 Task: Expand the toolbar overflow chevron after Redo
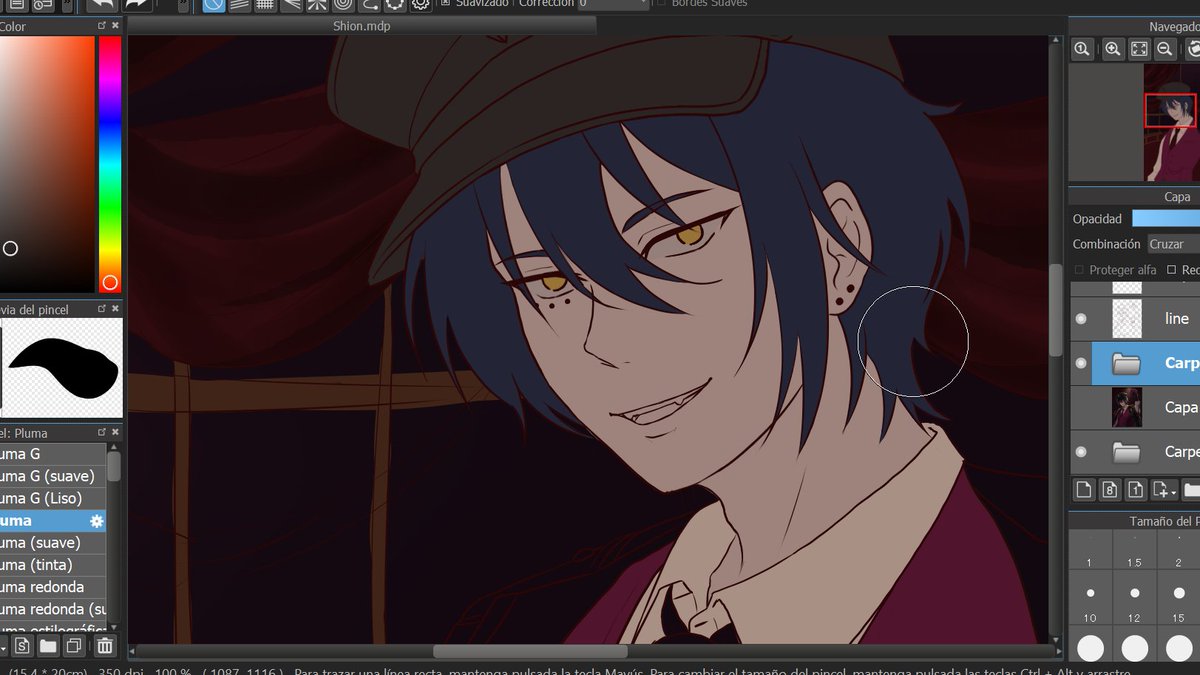(x=181, y=5)
